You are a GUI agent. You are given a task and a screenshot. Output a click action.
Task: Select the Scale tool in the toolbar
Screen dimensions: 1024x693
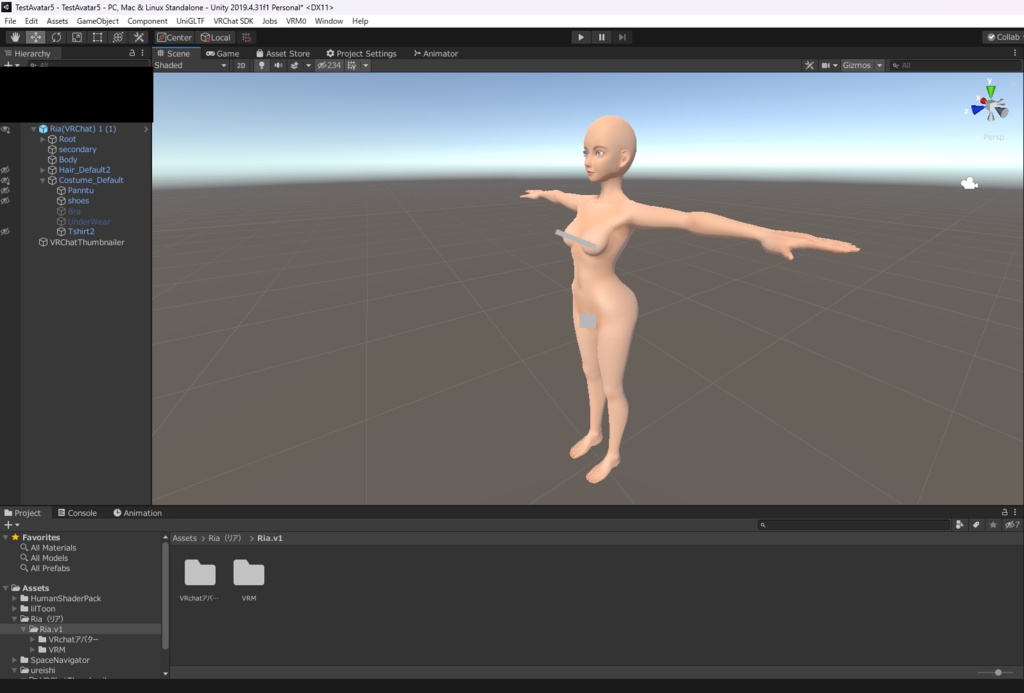[x=76, y=37]
